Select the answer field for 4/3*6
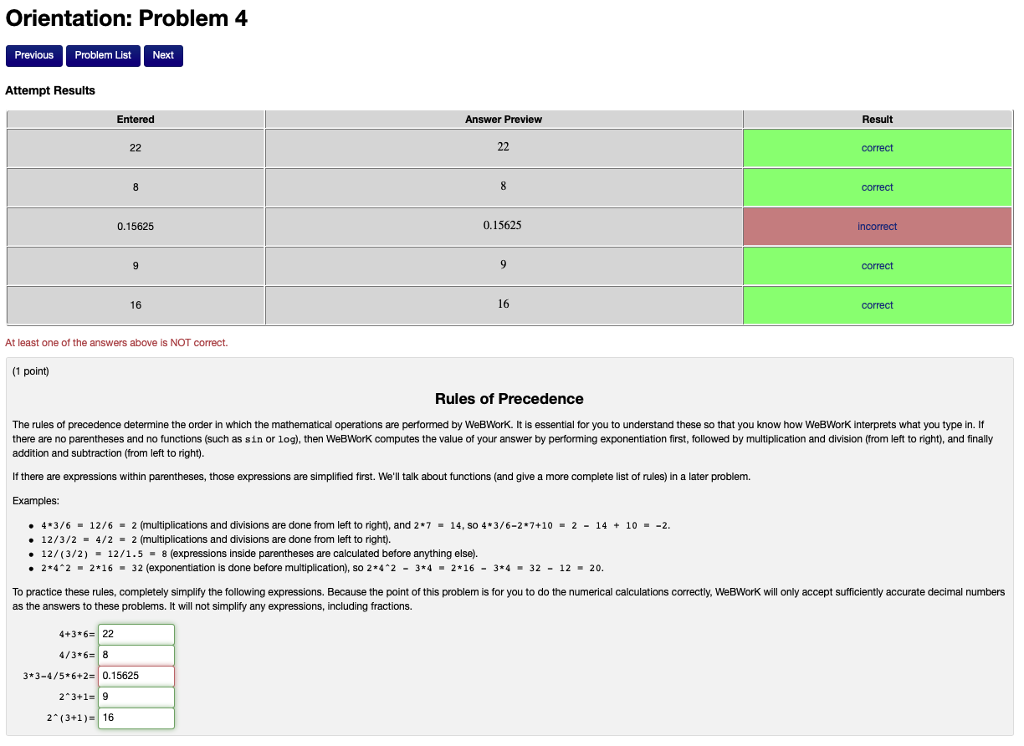Image resolution: width=1024 pixels, height=746 pixels. point(135,654)
